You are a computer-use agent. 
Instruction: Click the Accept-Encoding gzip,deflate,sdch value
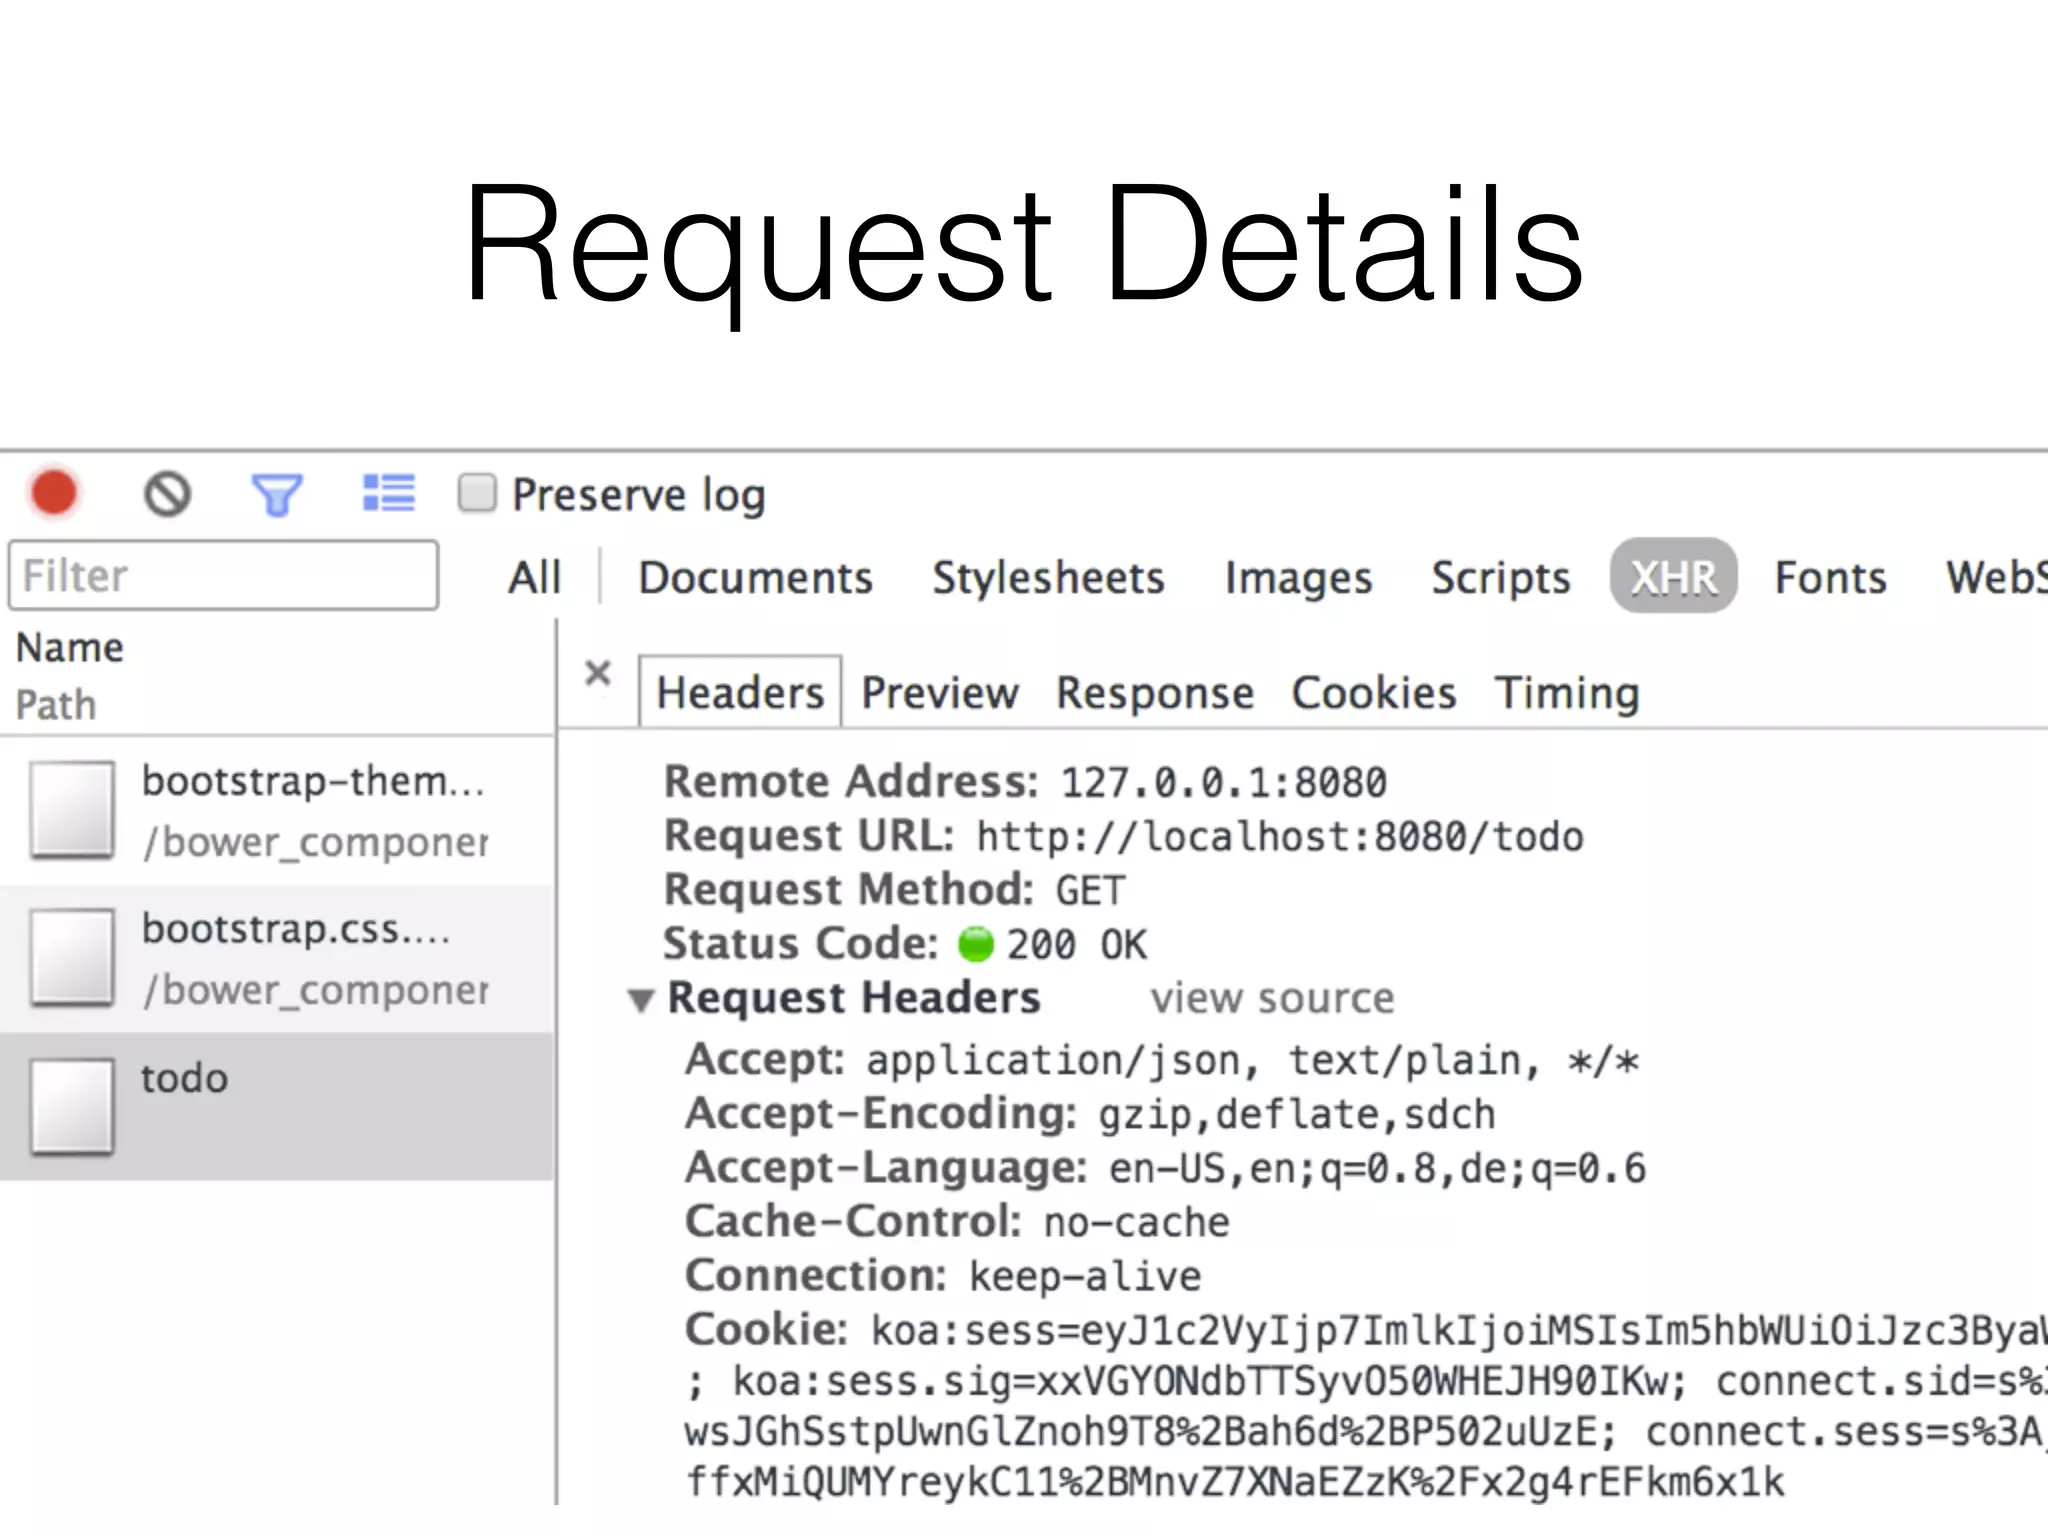tap(1297, 1115)
